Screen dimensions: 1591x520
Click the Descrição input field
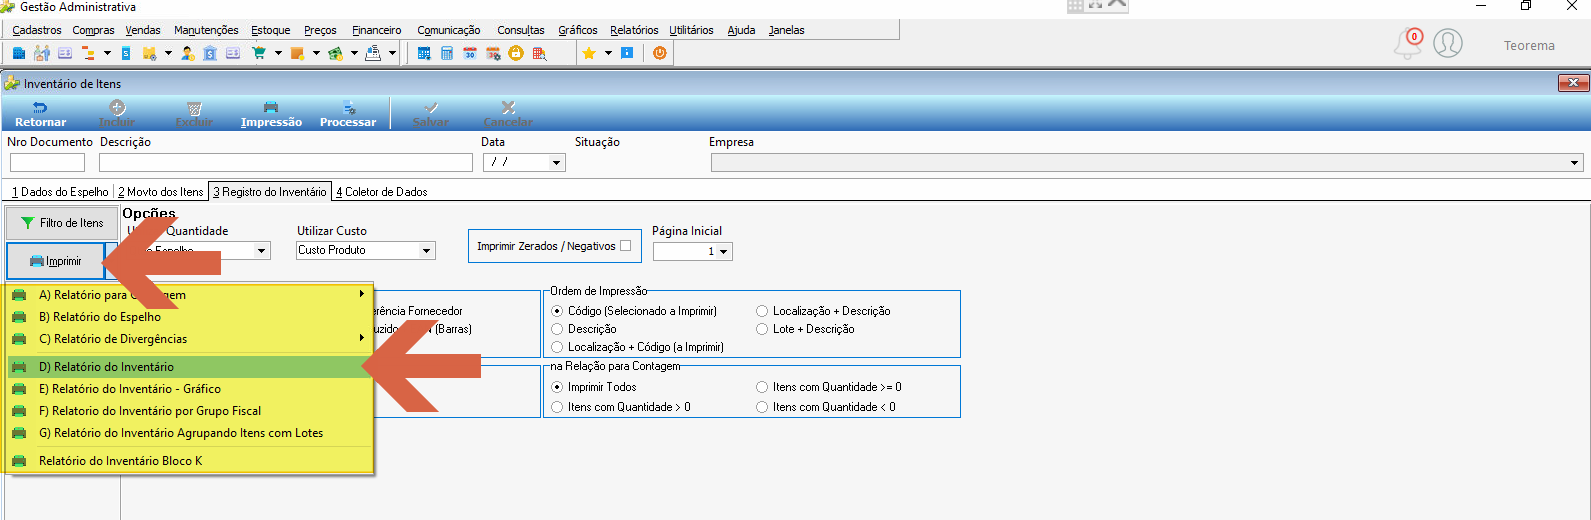point(286,162)
